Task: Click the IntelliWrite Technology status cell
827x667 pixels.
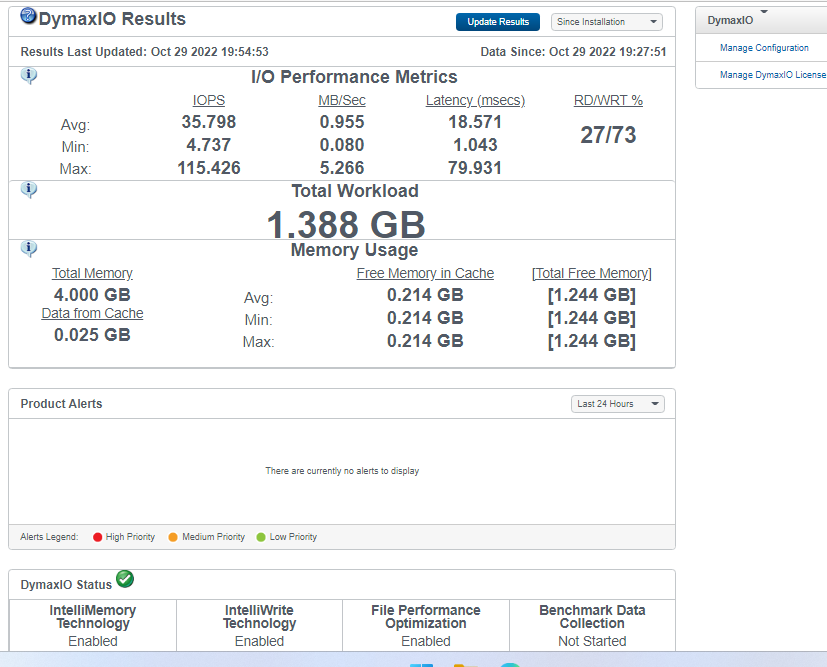Action: click(x=259, y=625)
